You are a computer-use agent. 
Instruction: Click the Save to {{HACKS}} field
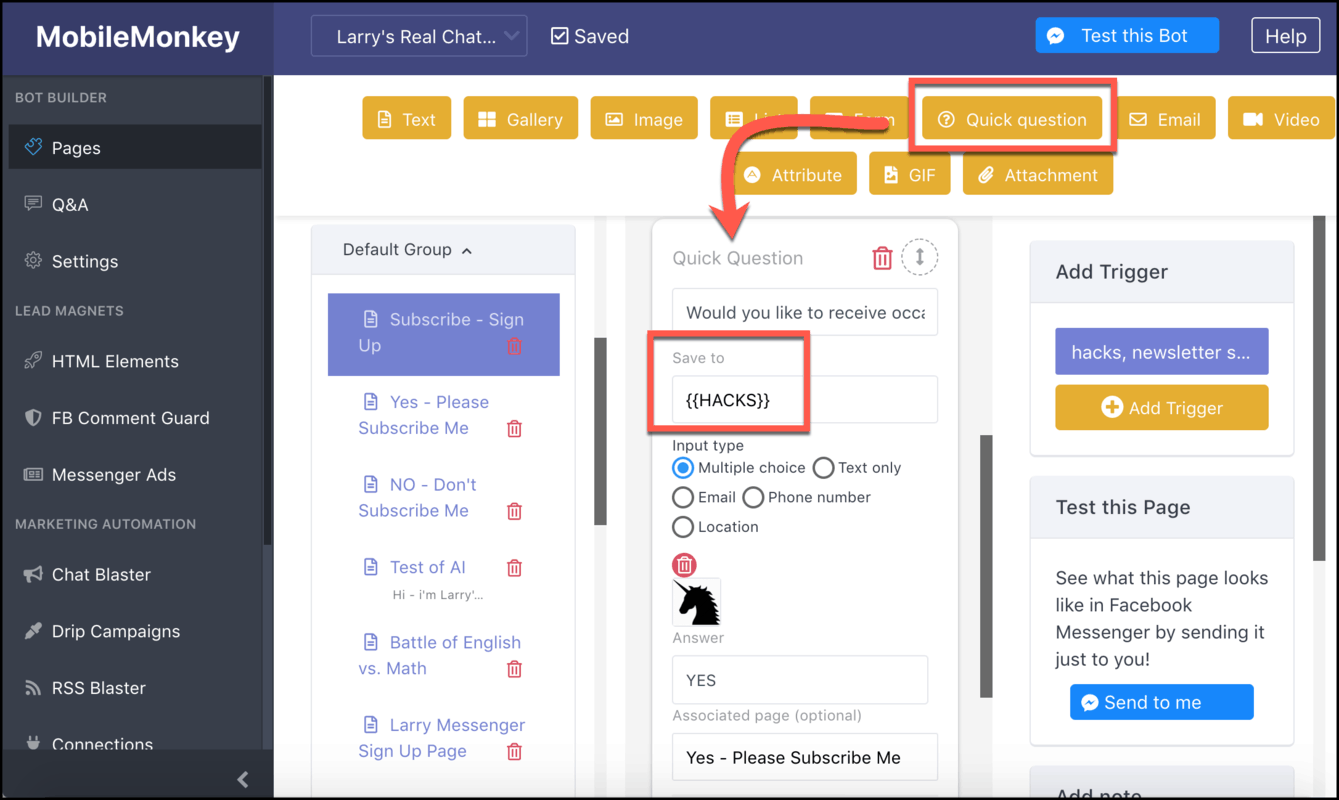[x=805, y=400]
